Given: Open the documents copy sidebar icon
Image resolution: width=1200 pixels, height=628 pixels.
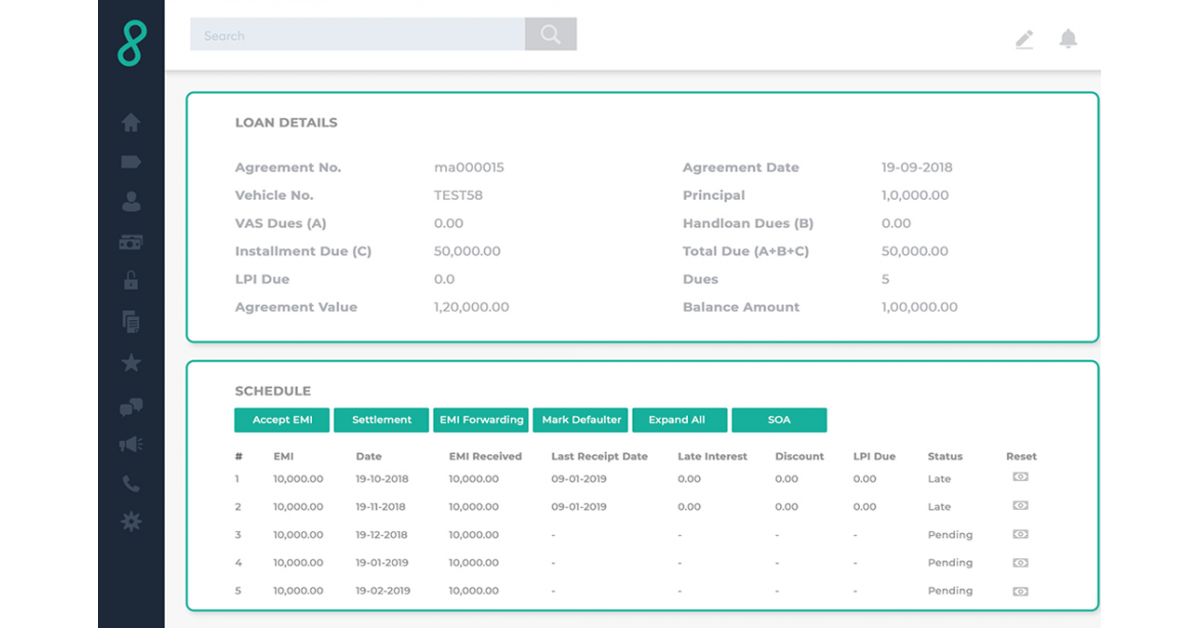Looking at the screenshot, I should click(x=131, y=321).
